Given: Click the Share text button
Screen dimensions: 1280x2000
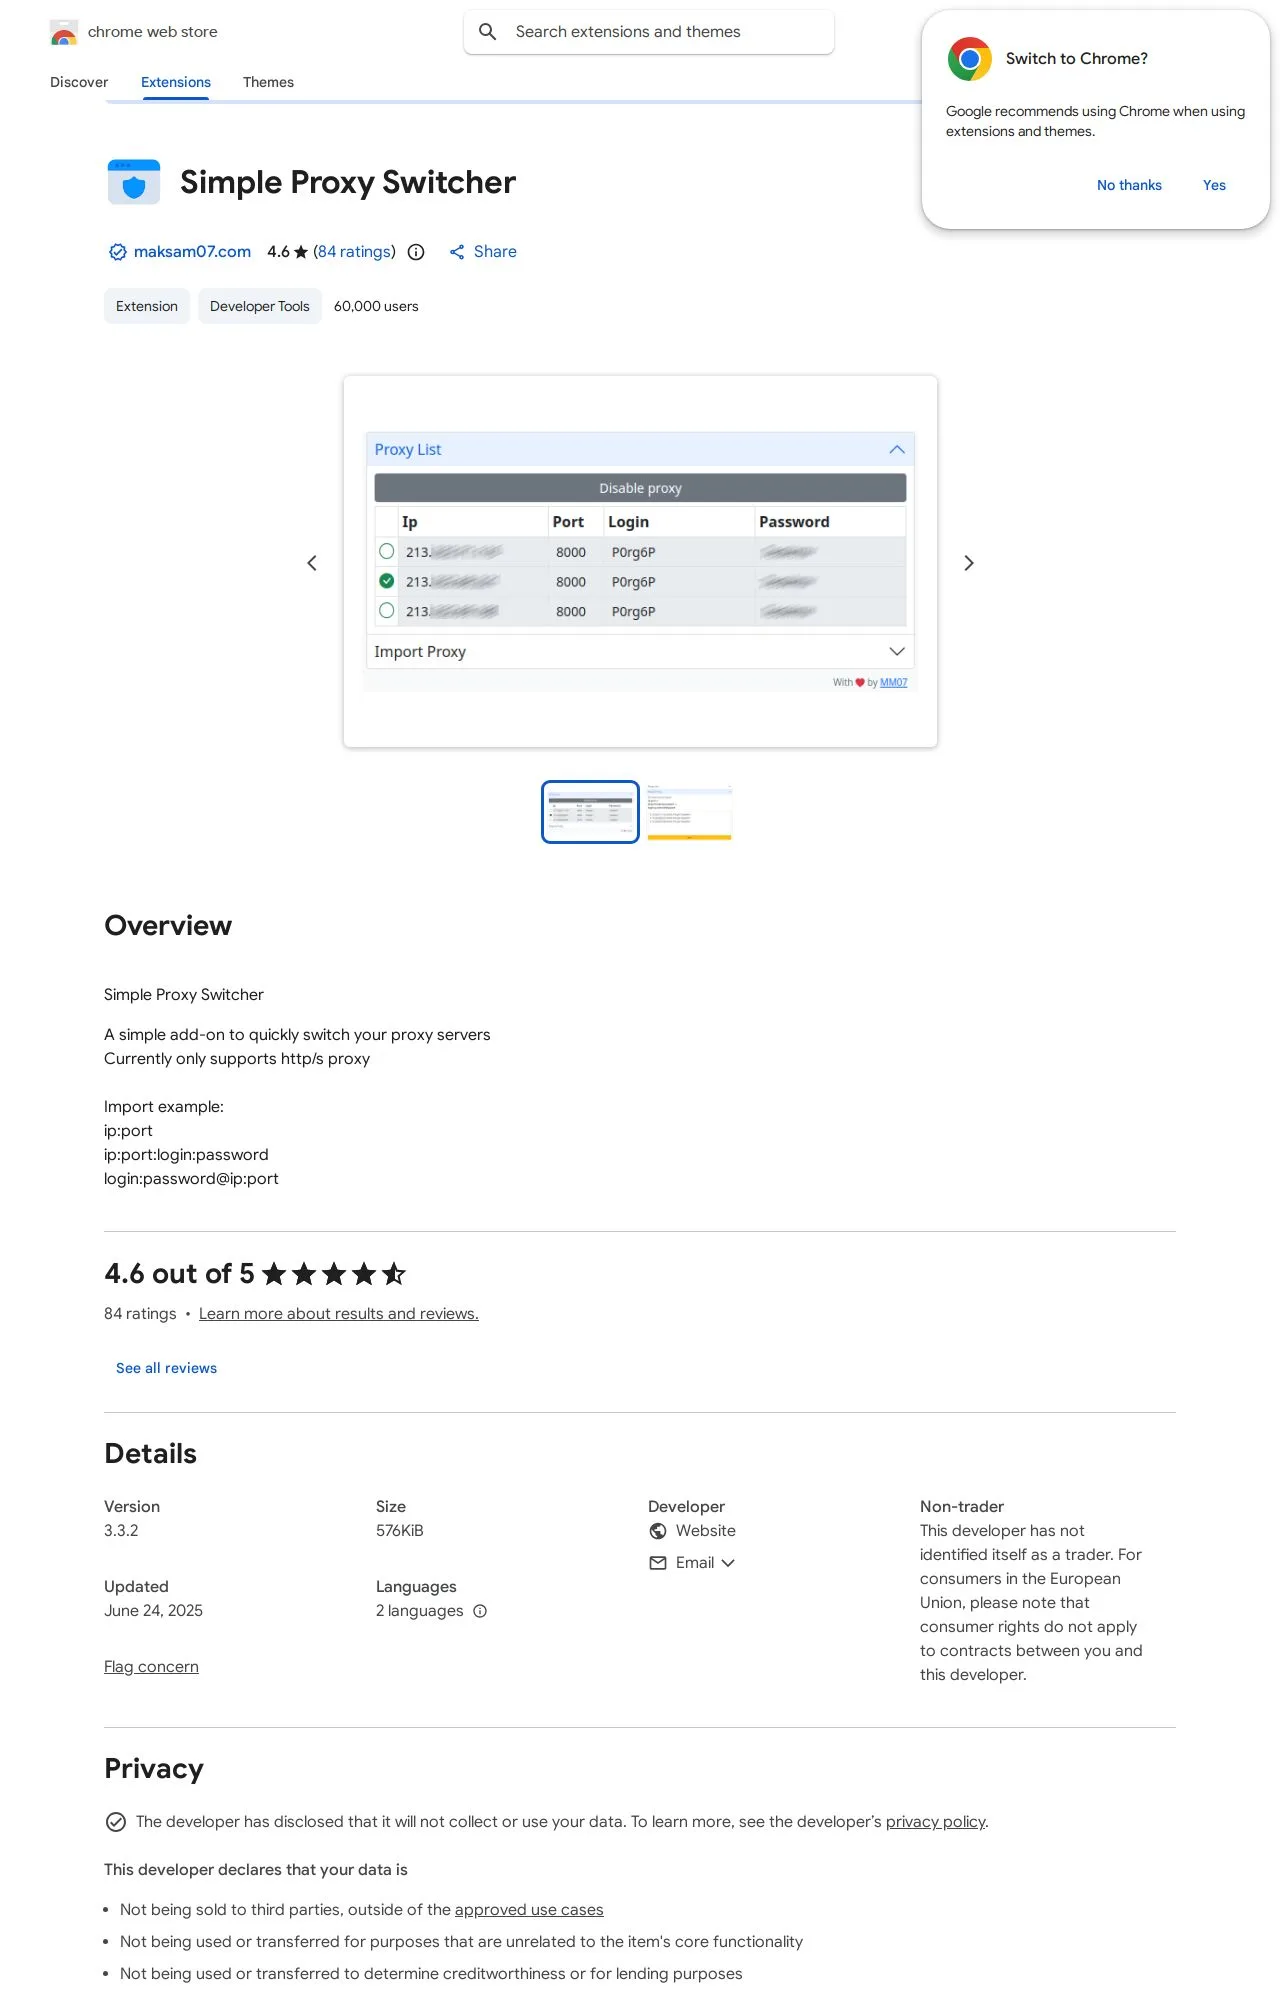Looking at the screenshot, I should click(495, 252).
